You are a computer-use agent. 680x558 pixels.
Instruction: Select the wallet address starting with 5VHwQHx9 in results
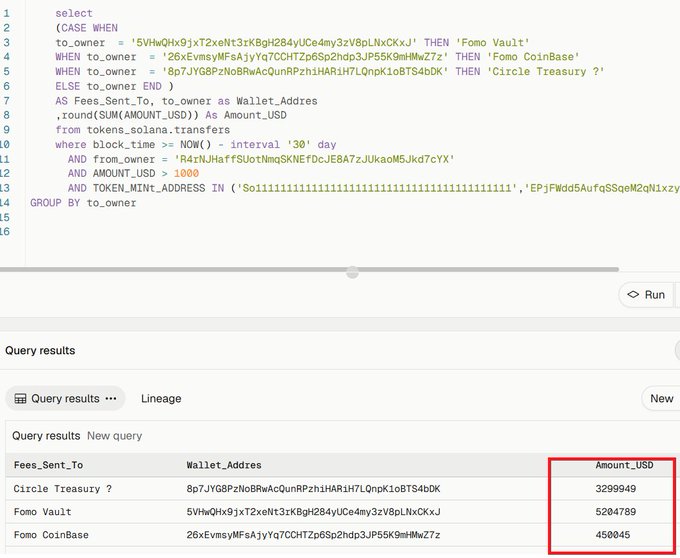coord(313,512)
